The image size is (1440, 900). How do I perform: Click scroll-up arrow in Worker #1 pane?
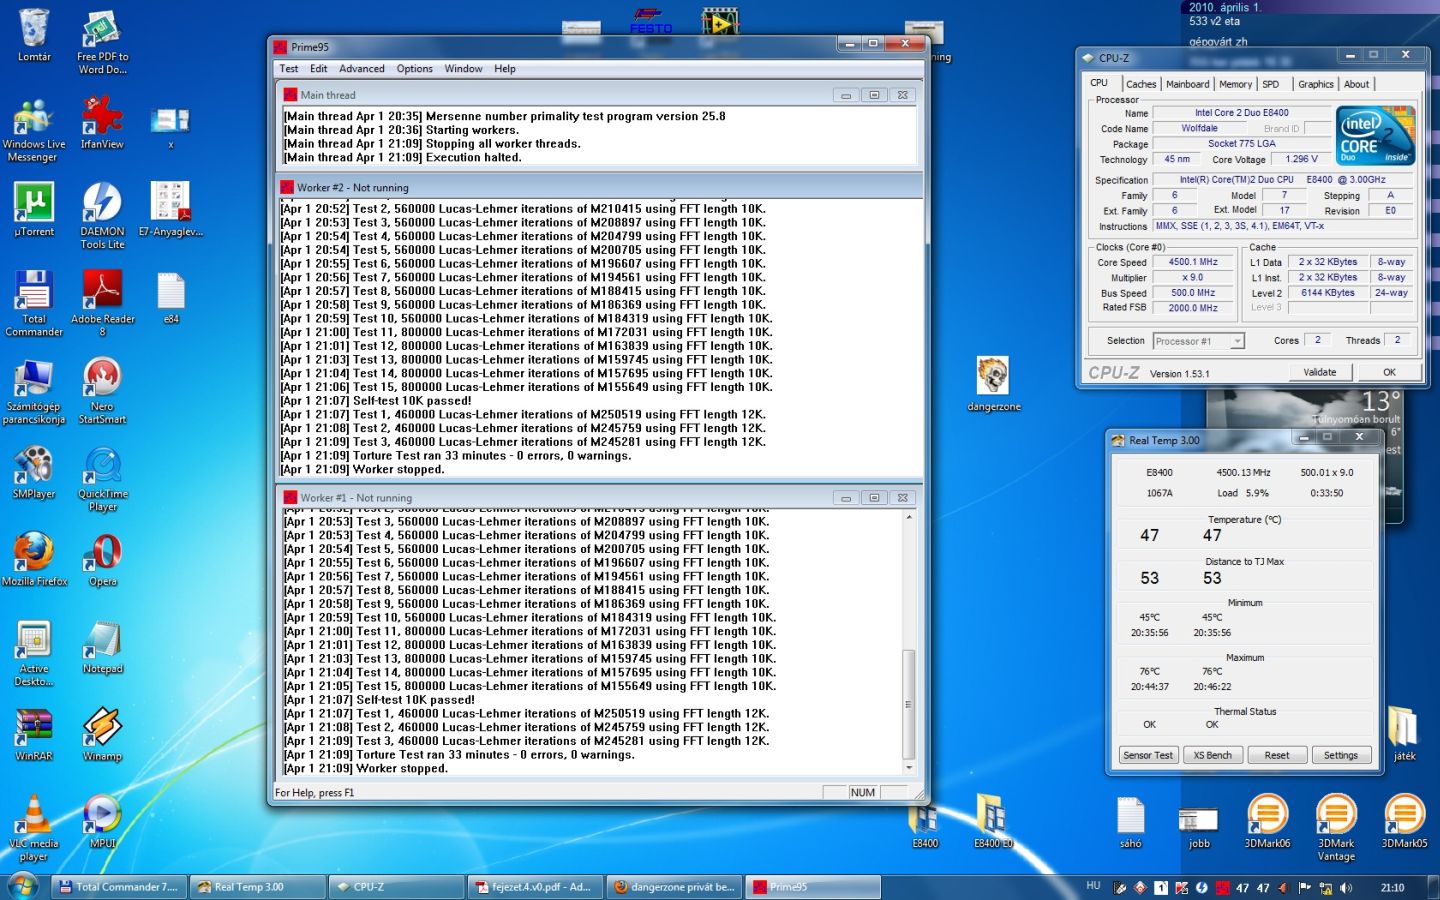(909, 517)
